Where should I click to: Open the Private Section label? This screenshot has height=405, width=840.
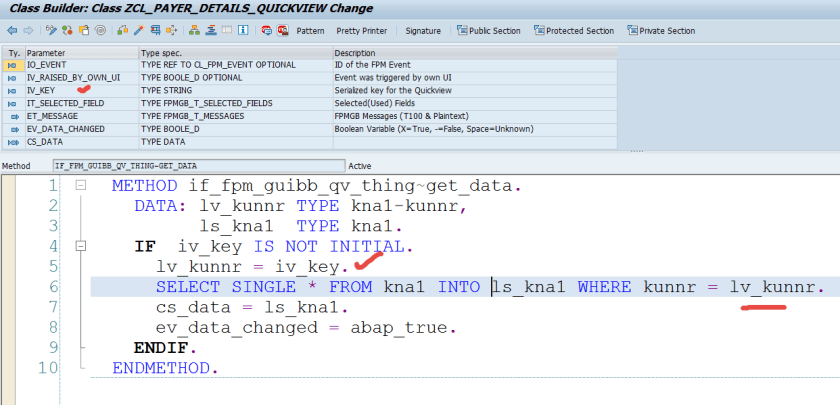[667, 31]
